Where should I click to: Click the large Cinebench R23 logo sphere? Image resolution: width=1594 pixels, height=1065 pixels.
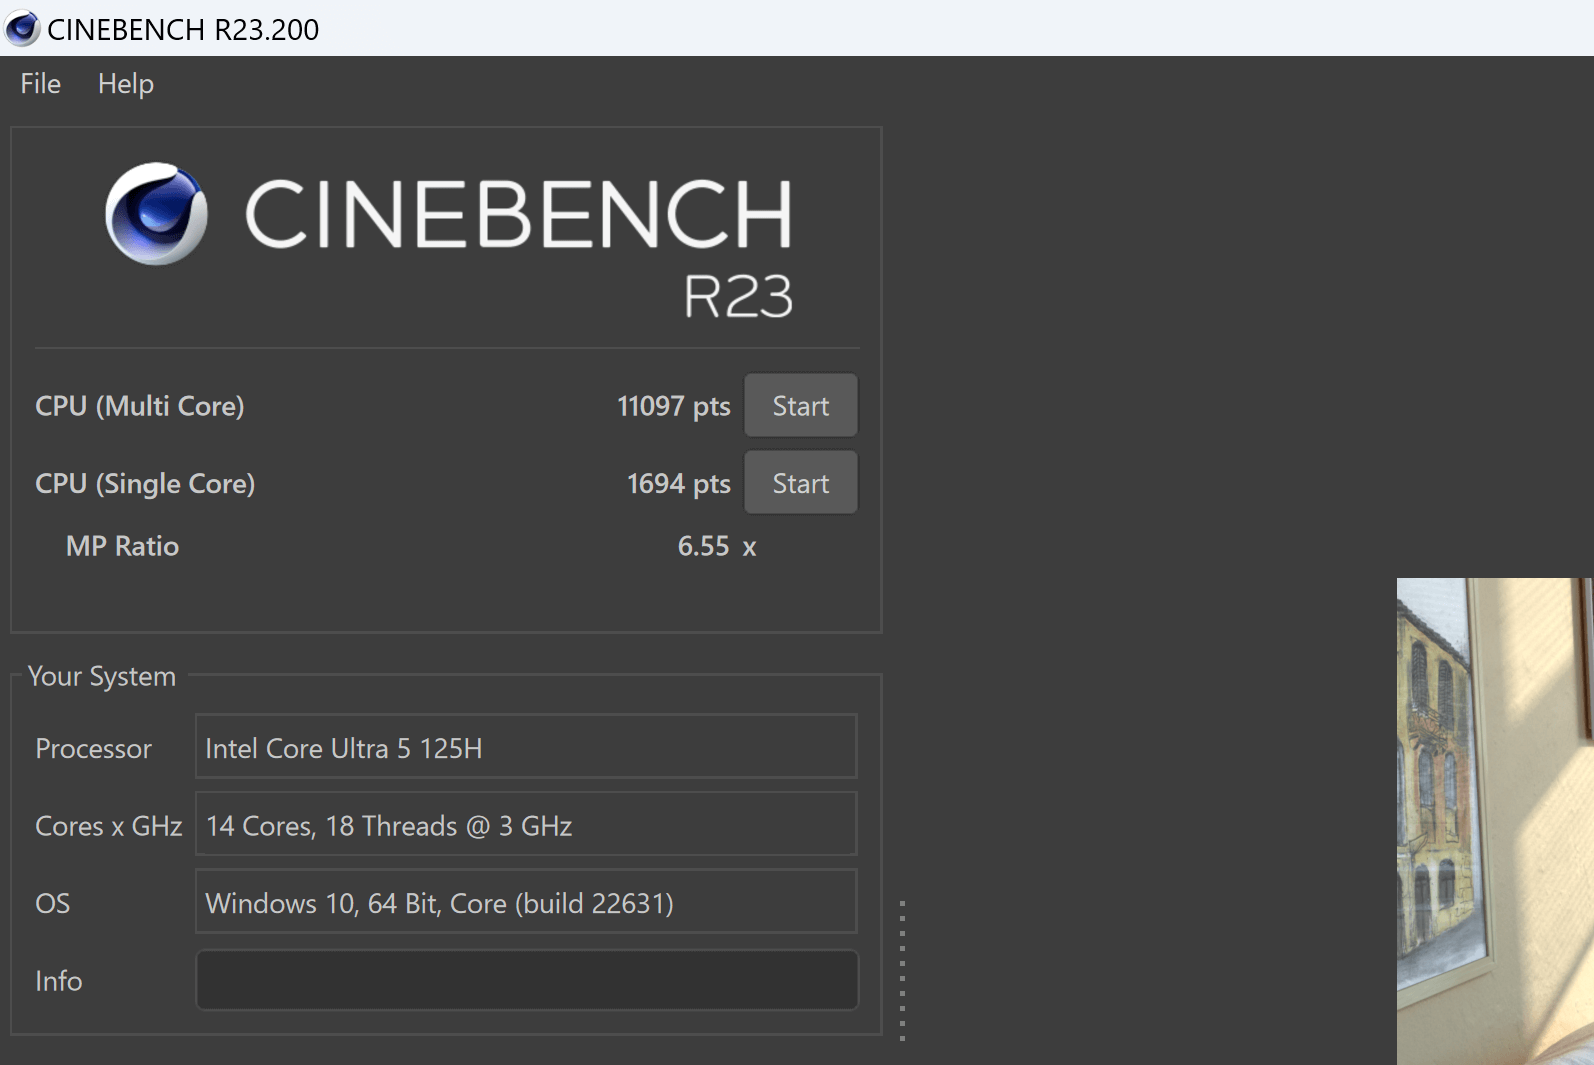157,214
